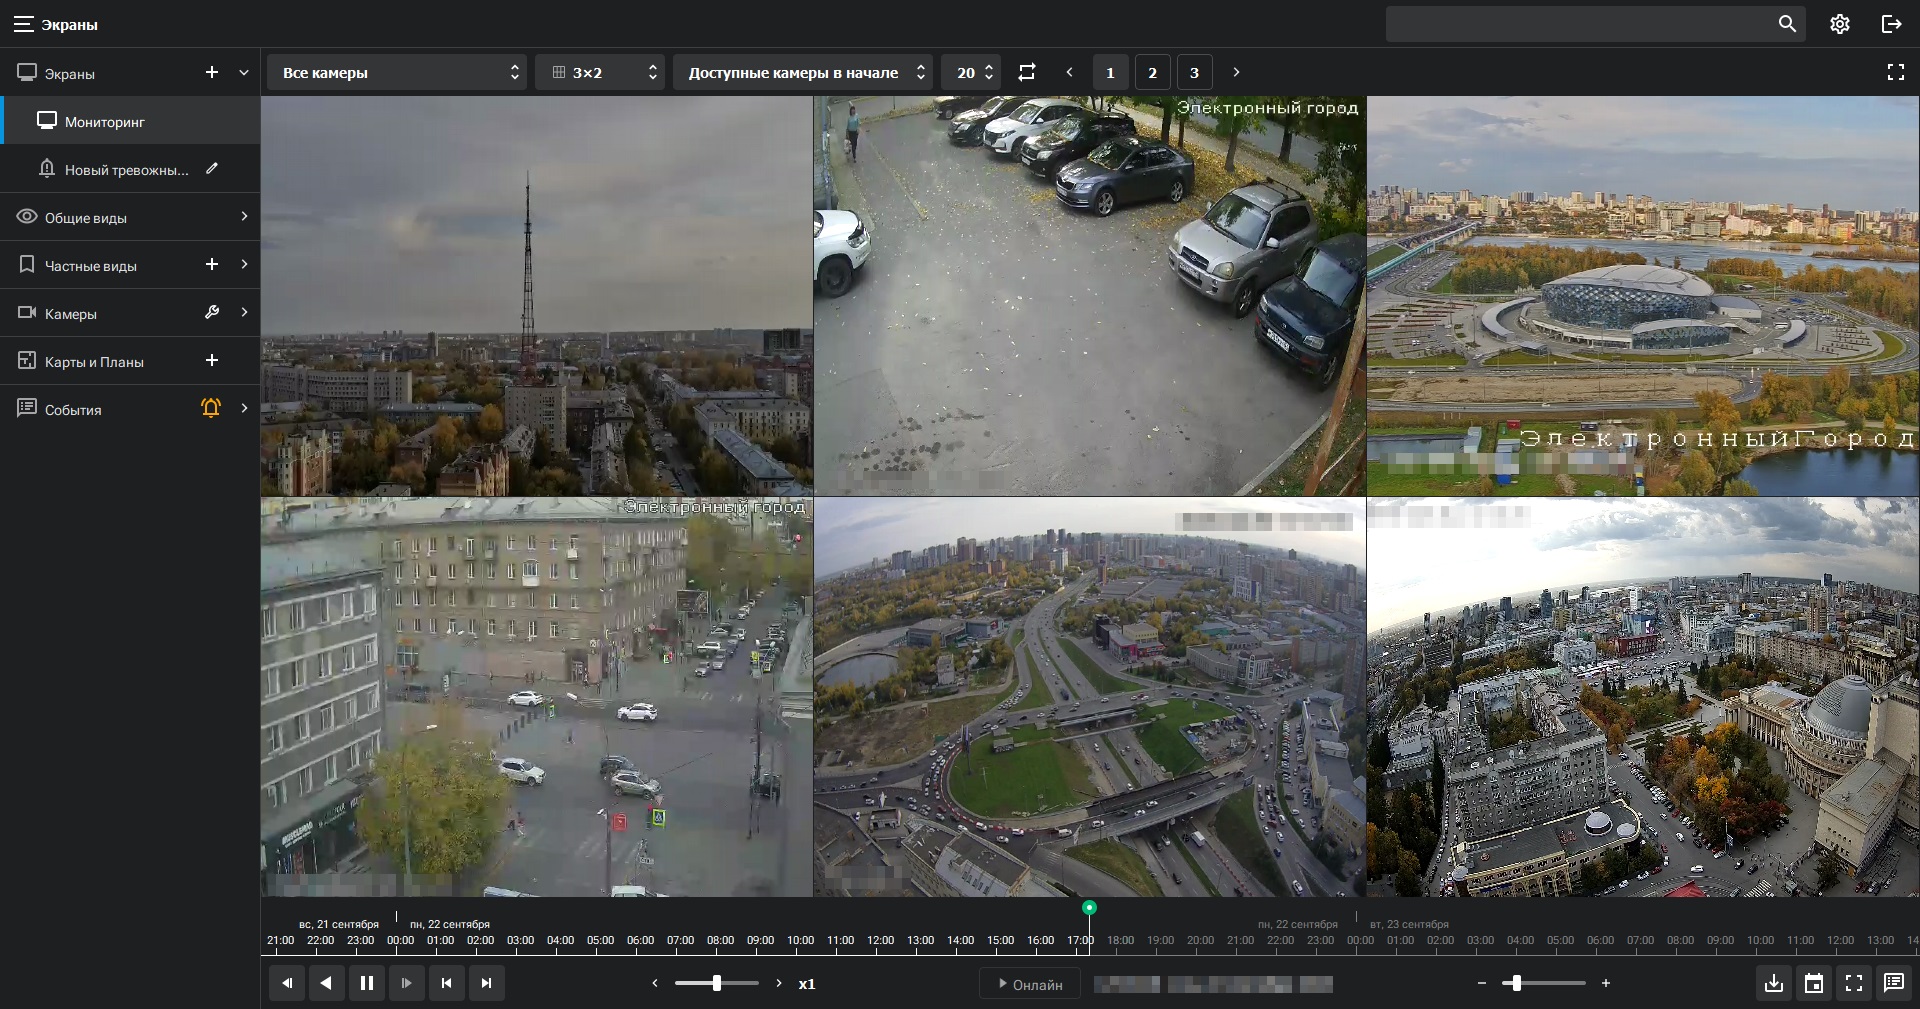Pause playback with the pause button
This screenshot has height=1009, width=1920.
coord(367,983)
